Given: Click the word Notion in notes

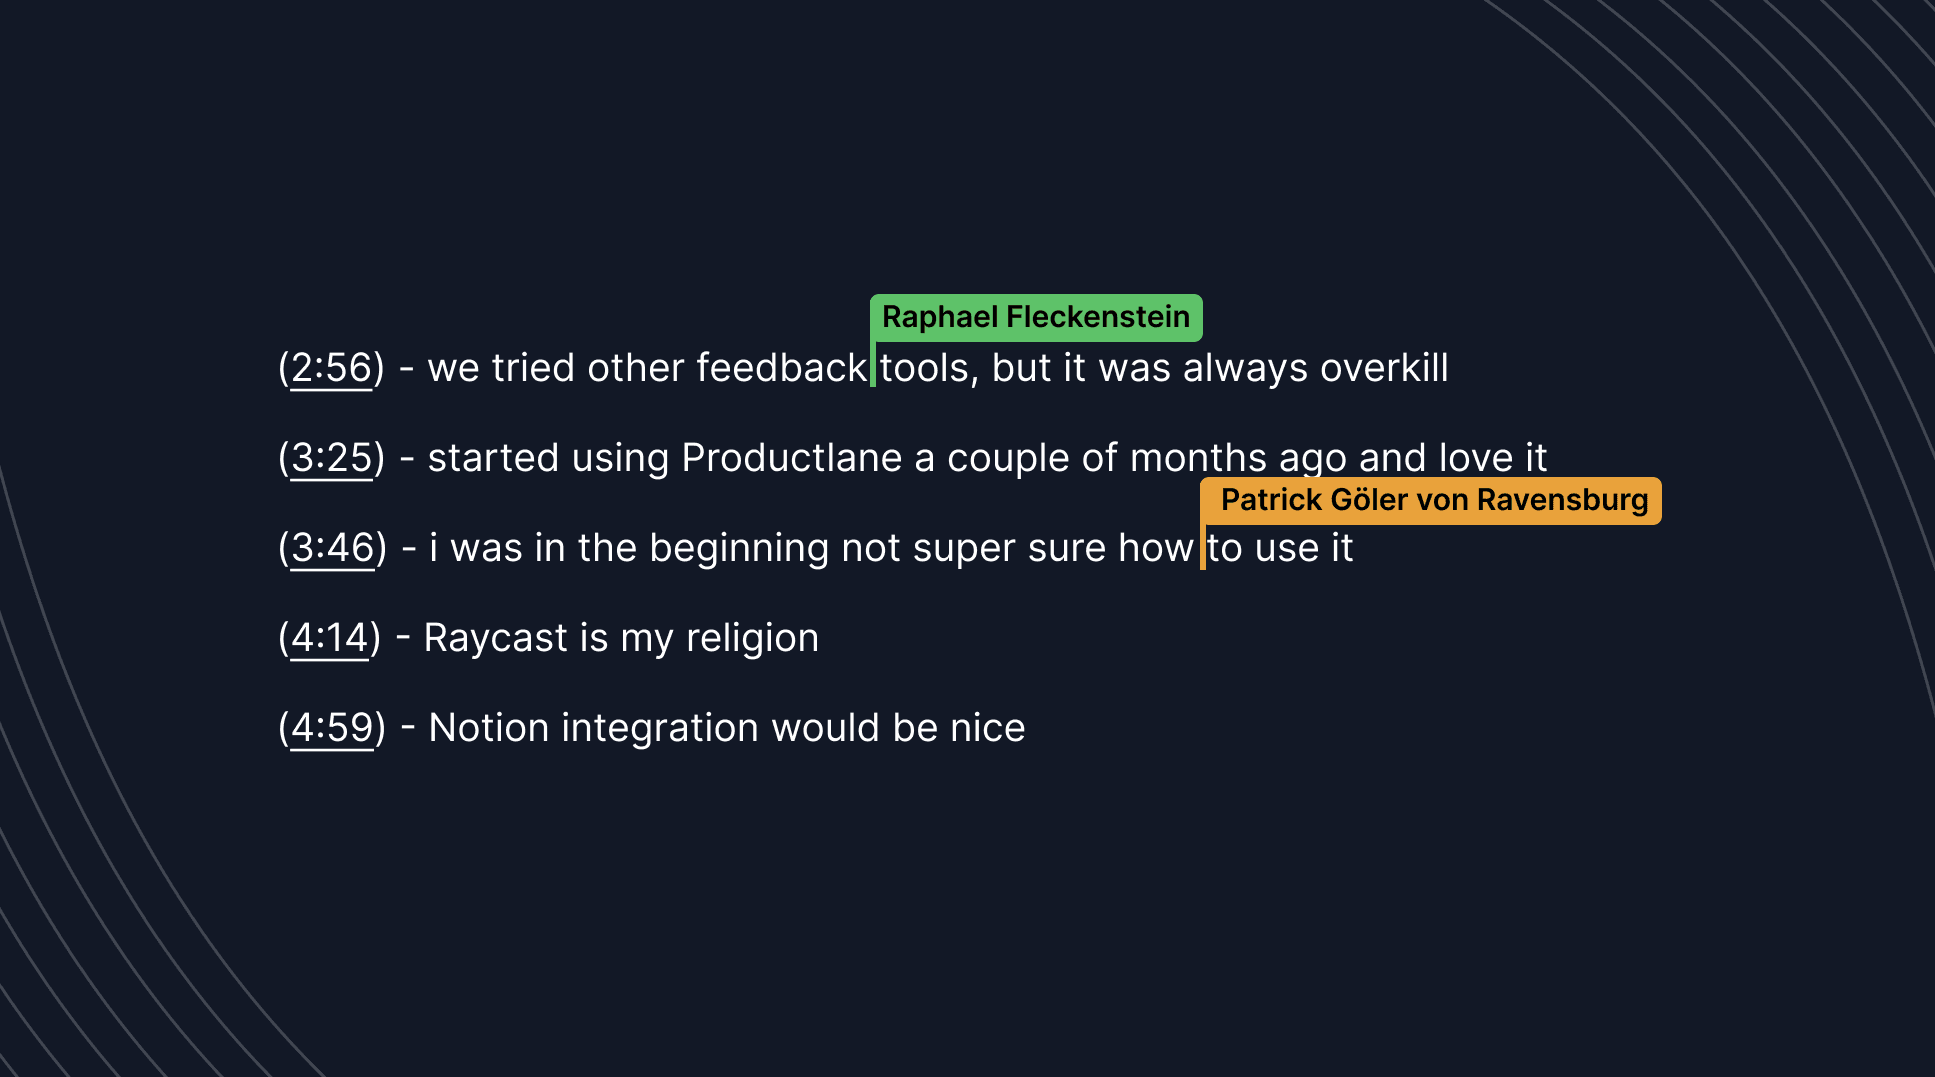Looking at the screenshot, I should click(488, 728).
